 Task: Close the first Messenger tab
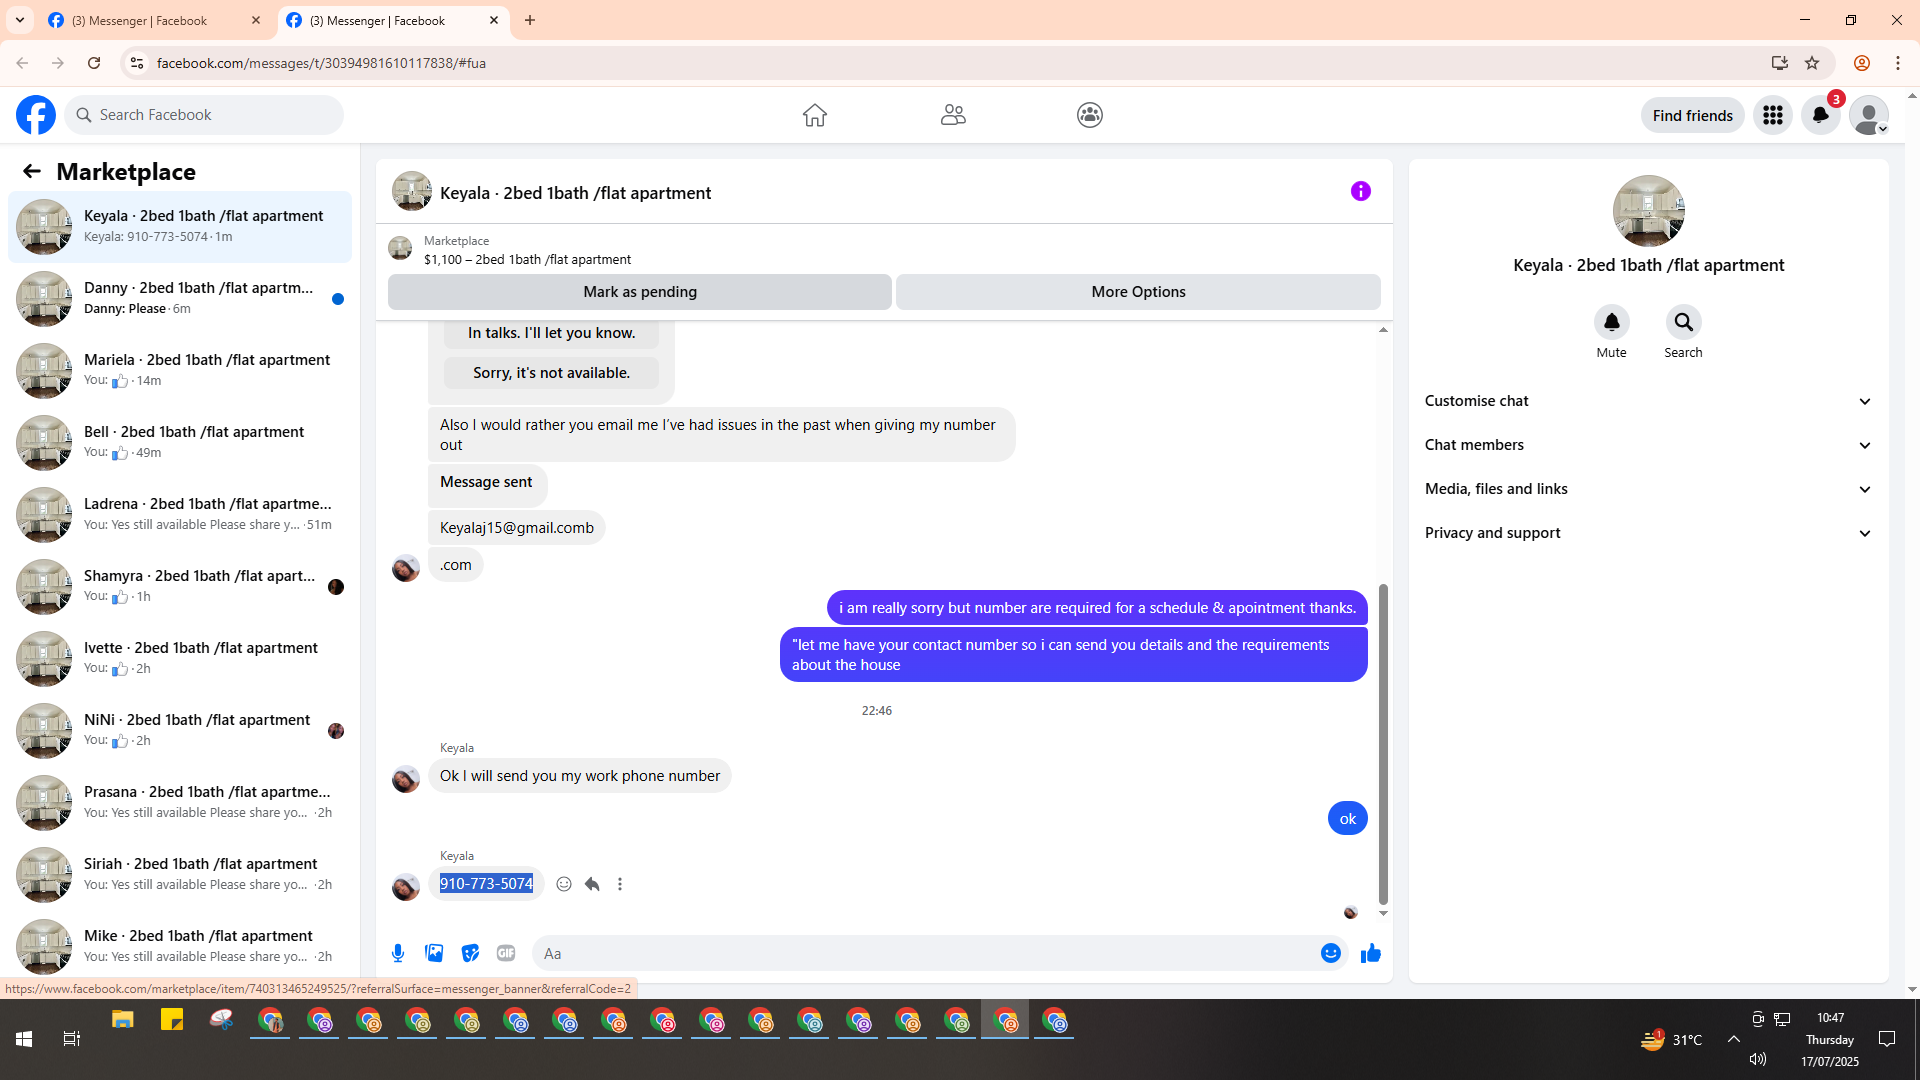tap(256, 20)
